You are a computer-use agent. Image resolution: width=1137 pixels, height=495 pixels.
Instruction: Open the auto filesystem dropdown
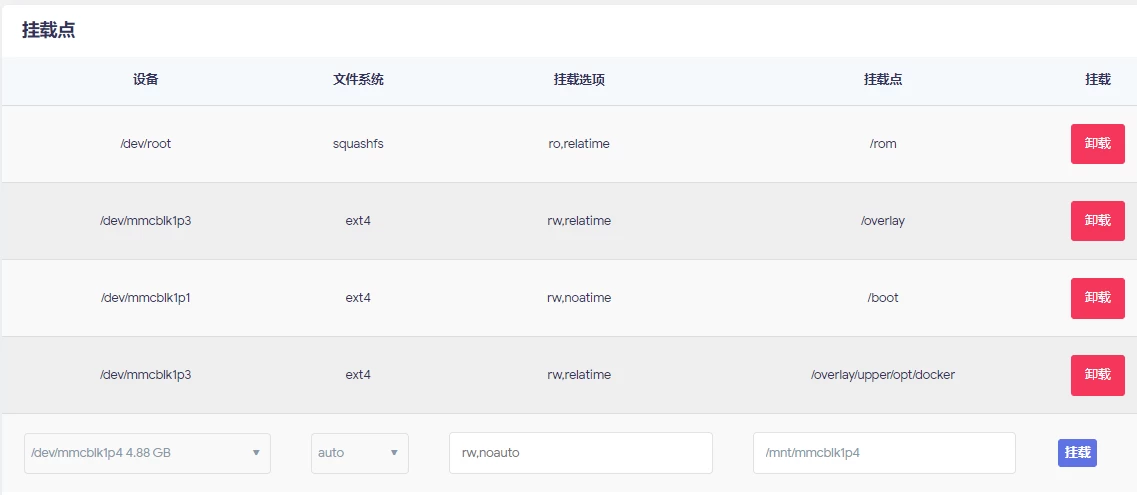pos(360,453)
